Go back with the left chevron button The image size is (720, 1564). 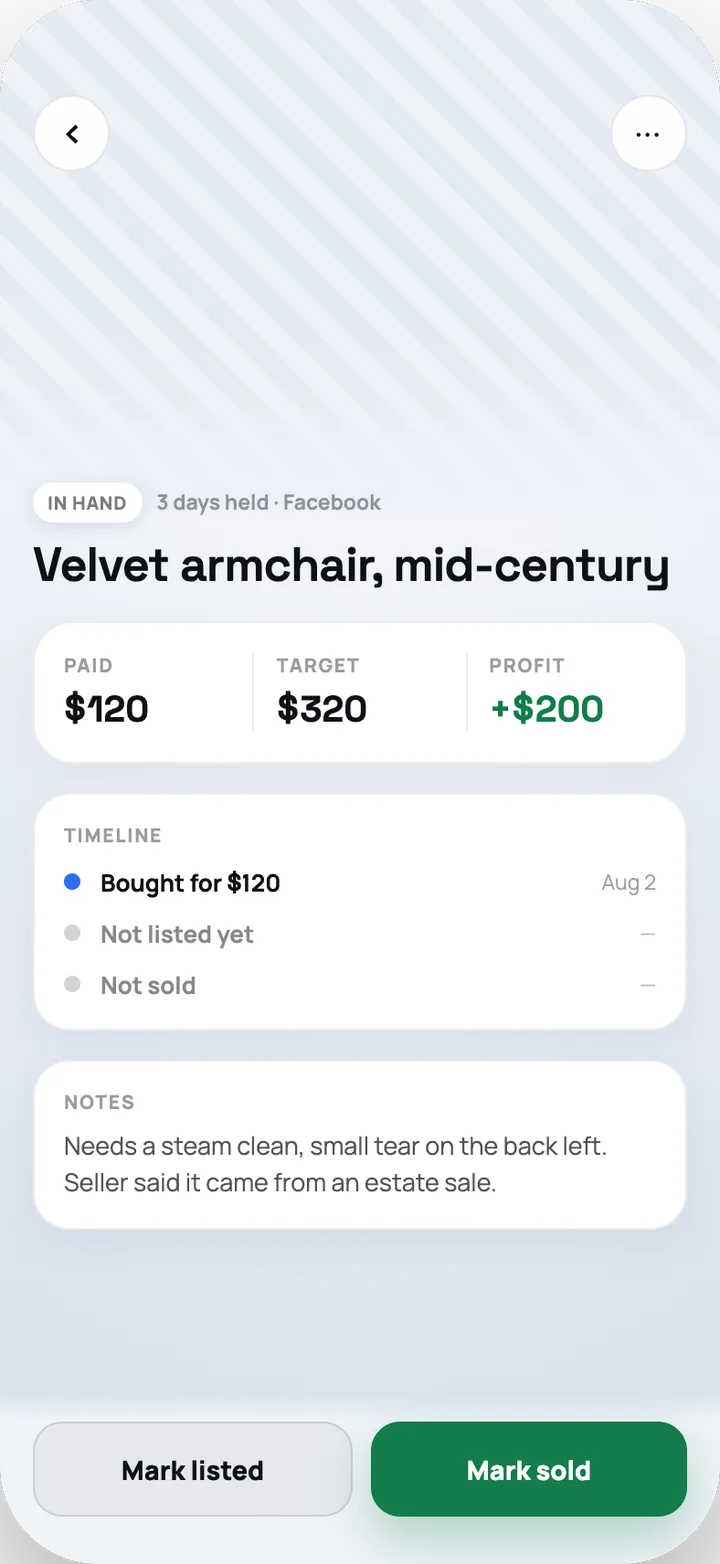coord(71,133)
